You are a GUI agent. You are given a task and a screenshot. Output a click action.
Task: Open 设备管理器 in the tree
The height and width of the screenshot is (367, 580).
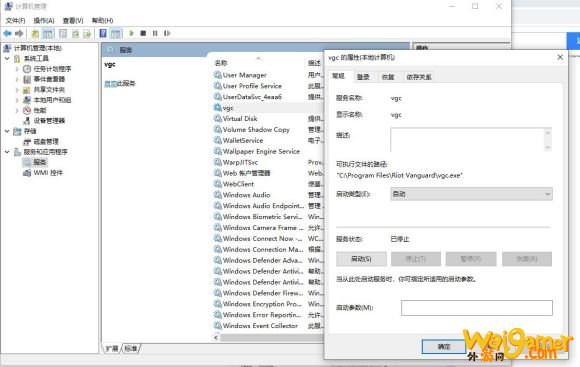click(44, 121)
